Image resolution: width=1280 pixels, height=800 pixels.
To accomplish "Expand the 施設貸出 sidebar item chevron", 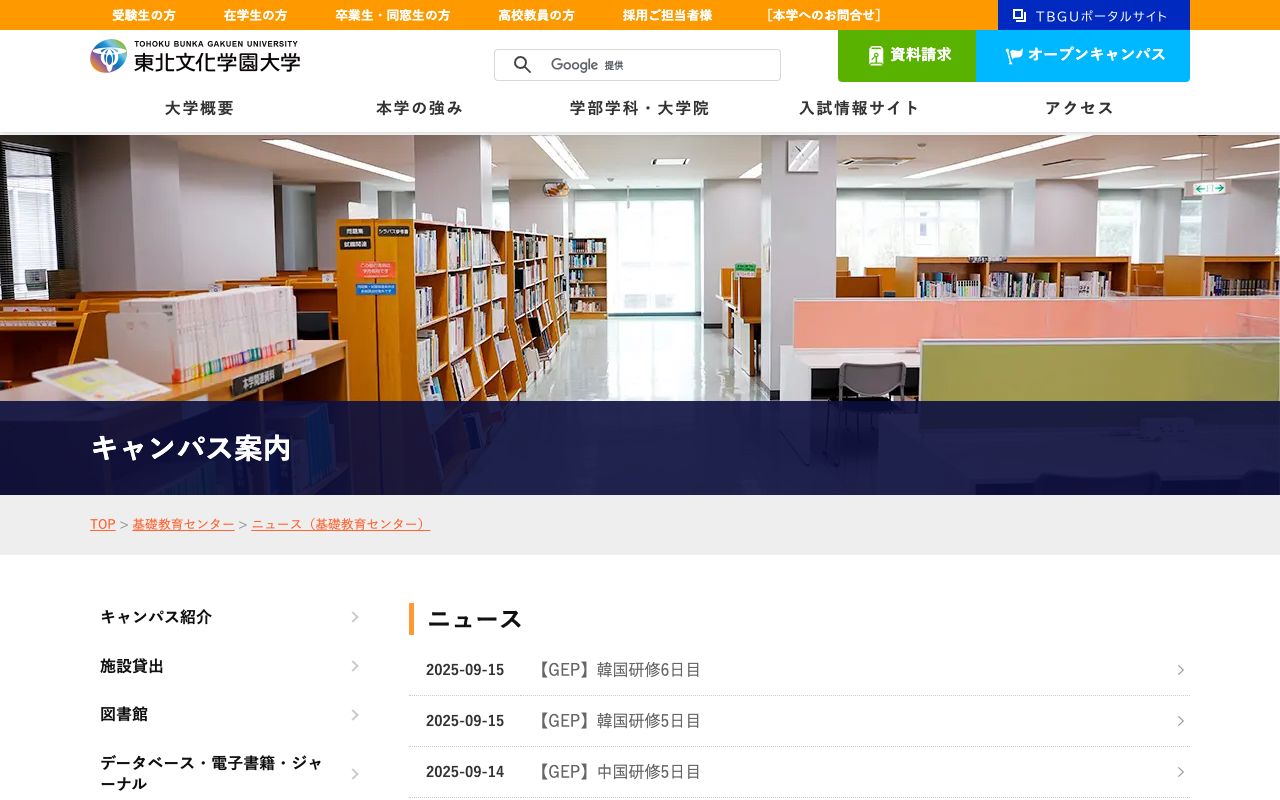I will click(355, 666).
